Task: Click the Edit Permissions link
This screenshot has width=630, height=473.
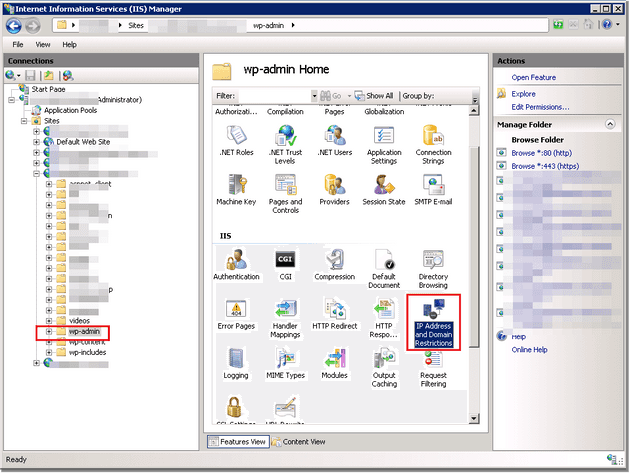Action: click(540, 107)
